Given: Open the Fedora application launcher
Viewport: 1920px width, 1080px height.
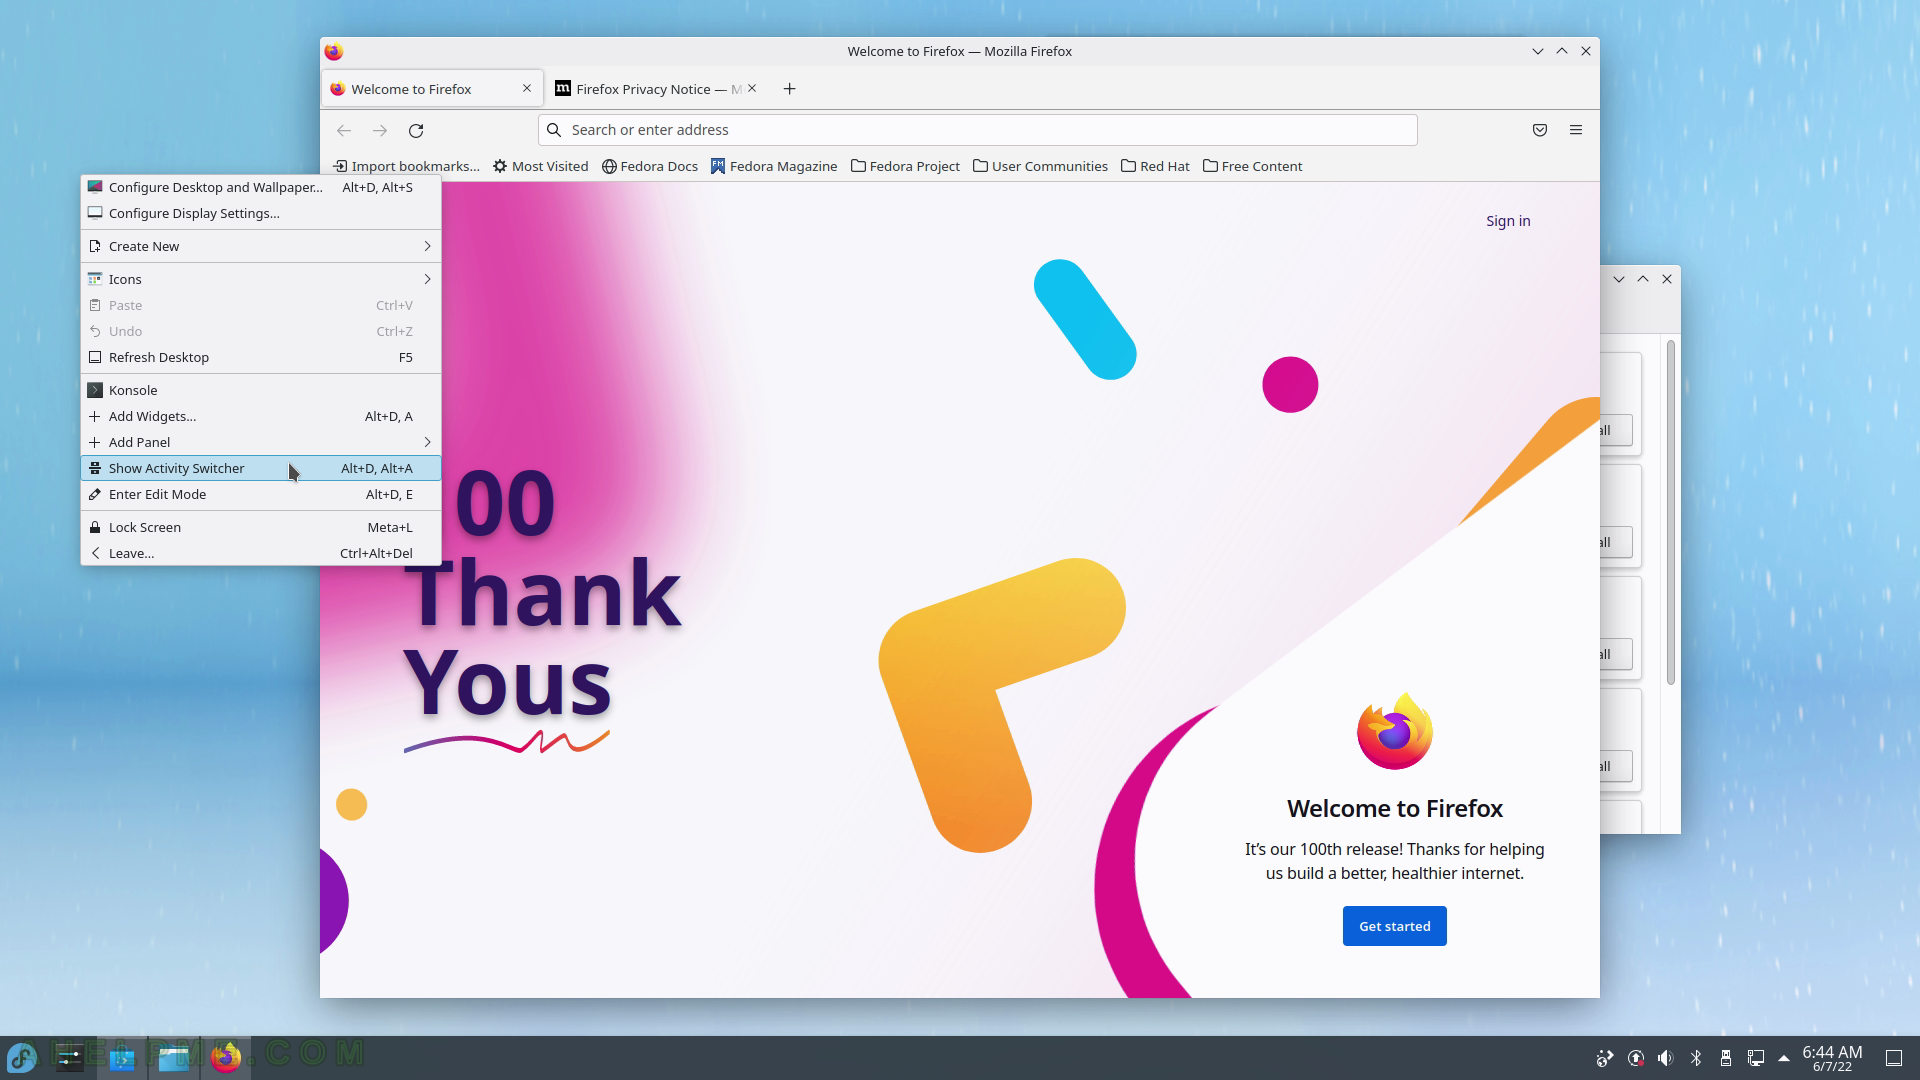Looking at the screenshot, I should click(22, 1057).
